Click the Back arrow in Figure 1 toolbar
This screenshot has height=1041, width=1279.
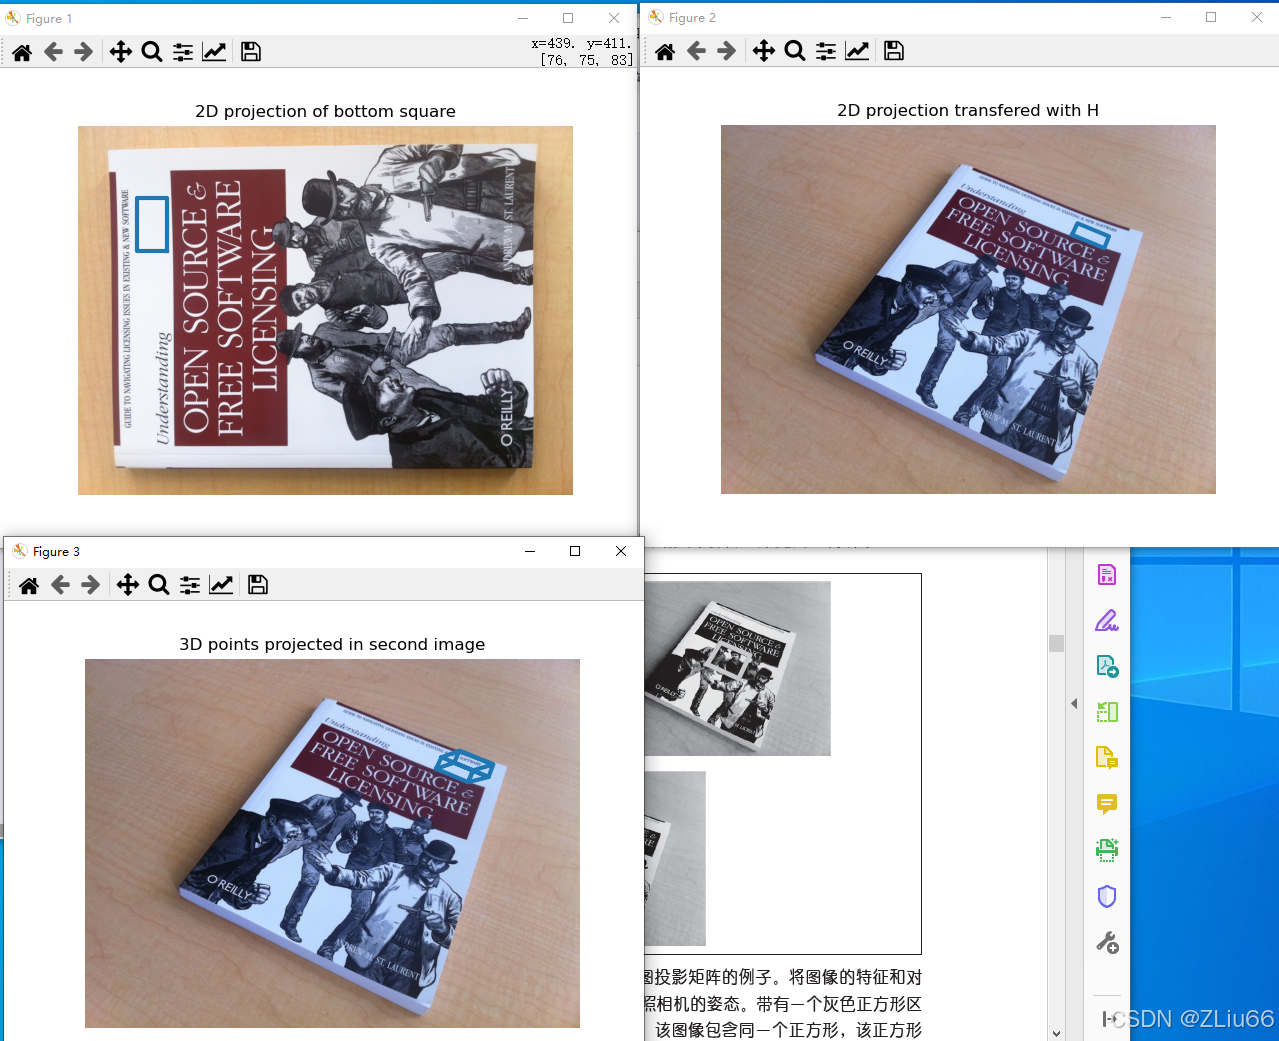pyautogui.click(x=53, y=52)
